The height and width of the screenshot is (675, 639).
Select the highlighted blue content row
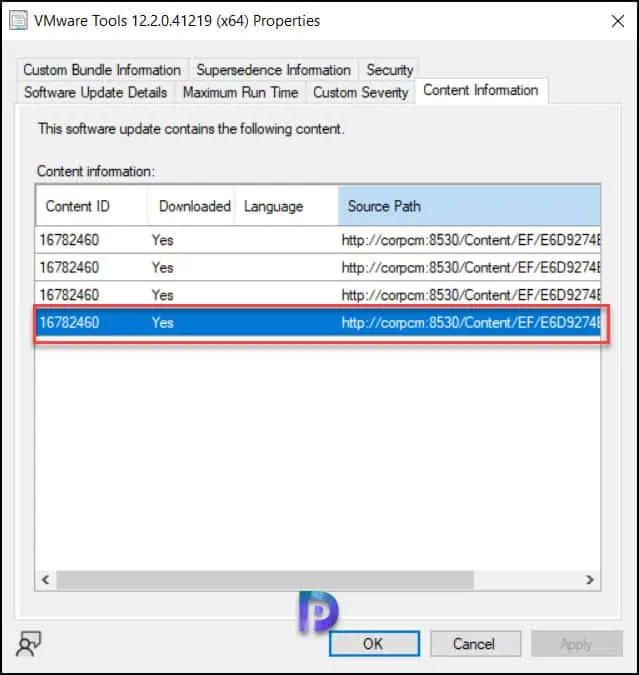point(318,322)
